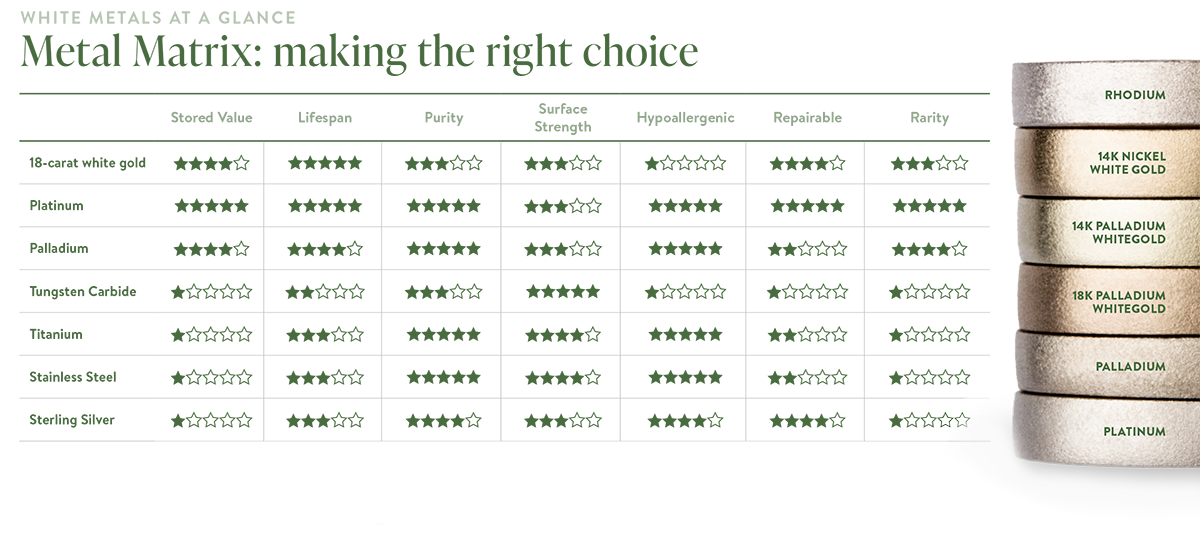Select the Rarity column header

click(929, 118)
